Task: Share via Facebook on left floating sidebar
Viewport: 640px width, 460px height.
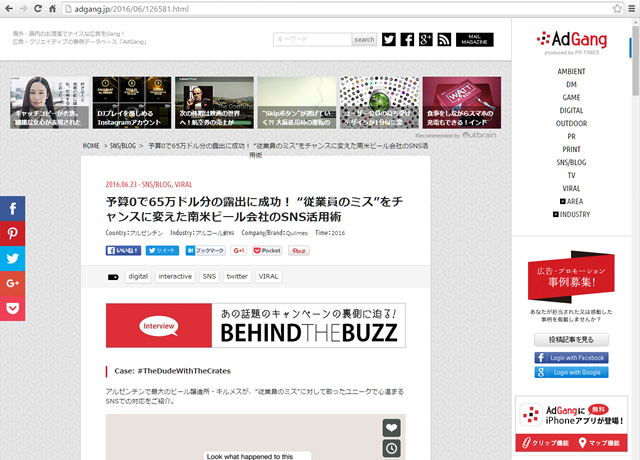Action: [13, 209]
